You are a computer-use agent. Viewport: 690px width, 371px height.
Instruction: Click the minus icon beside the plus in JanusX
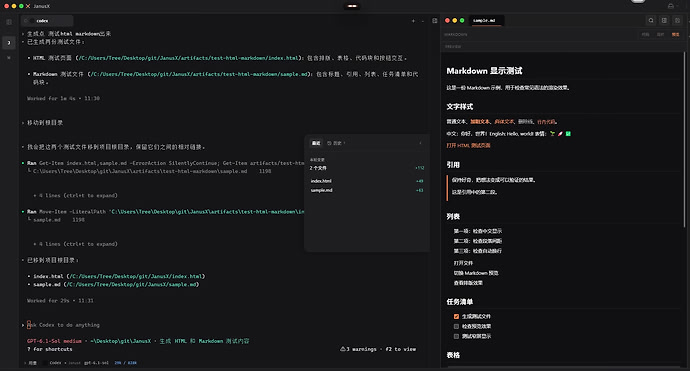423,21
